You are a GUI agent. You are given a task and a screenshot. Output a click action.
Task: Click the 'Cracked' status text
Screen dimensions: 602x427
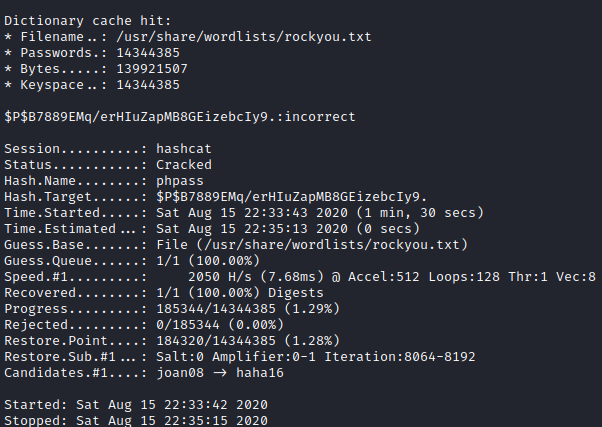[x=184, y=164]
